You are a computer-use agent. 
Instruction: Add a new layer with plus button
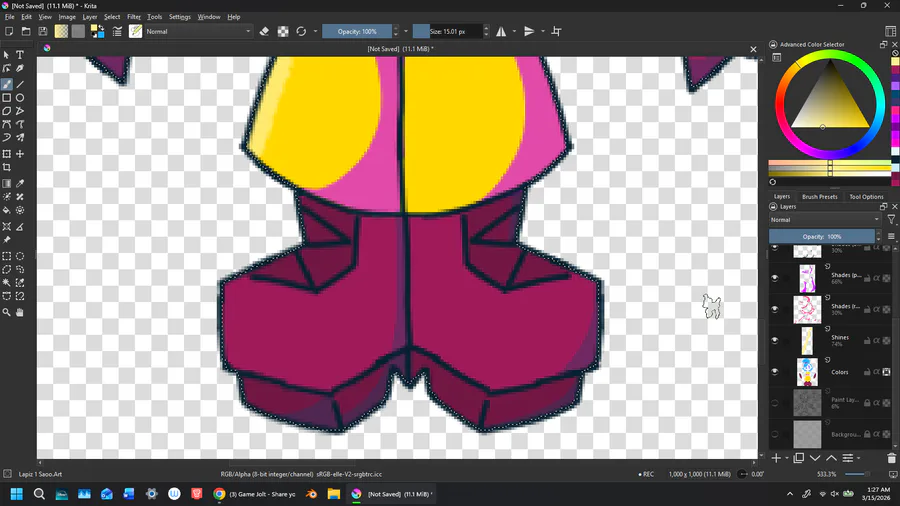click(776, 458)
